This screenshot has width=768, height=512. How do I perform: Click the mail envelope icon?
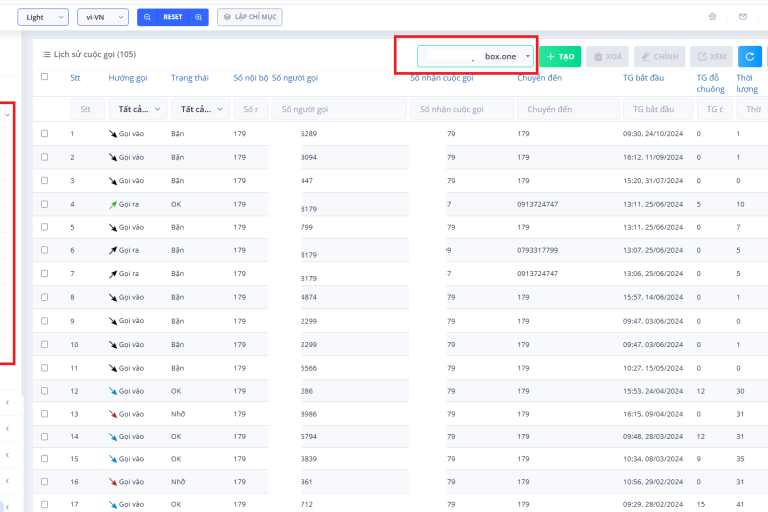click(x=742, y=17)
